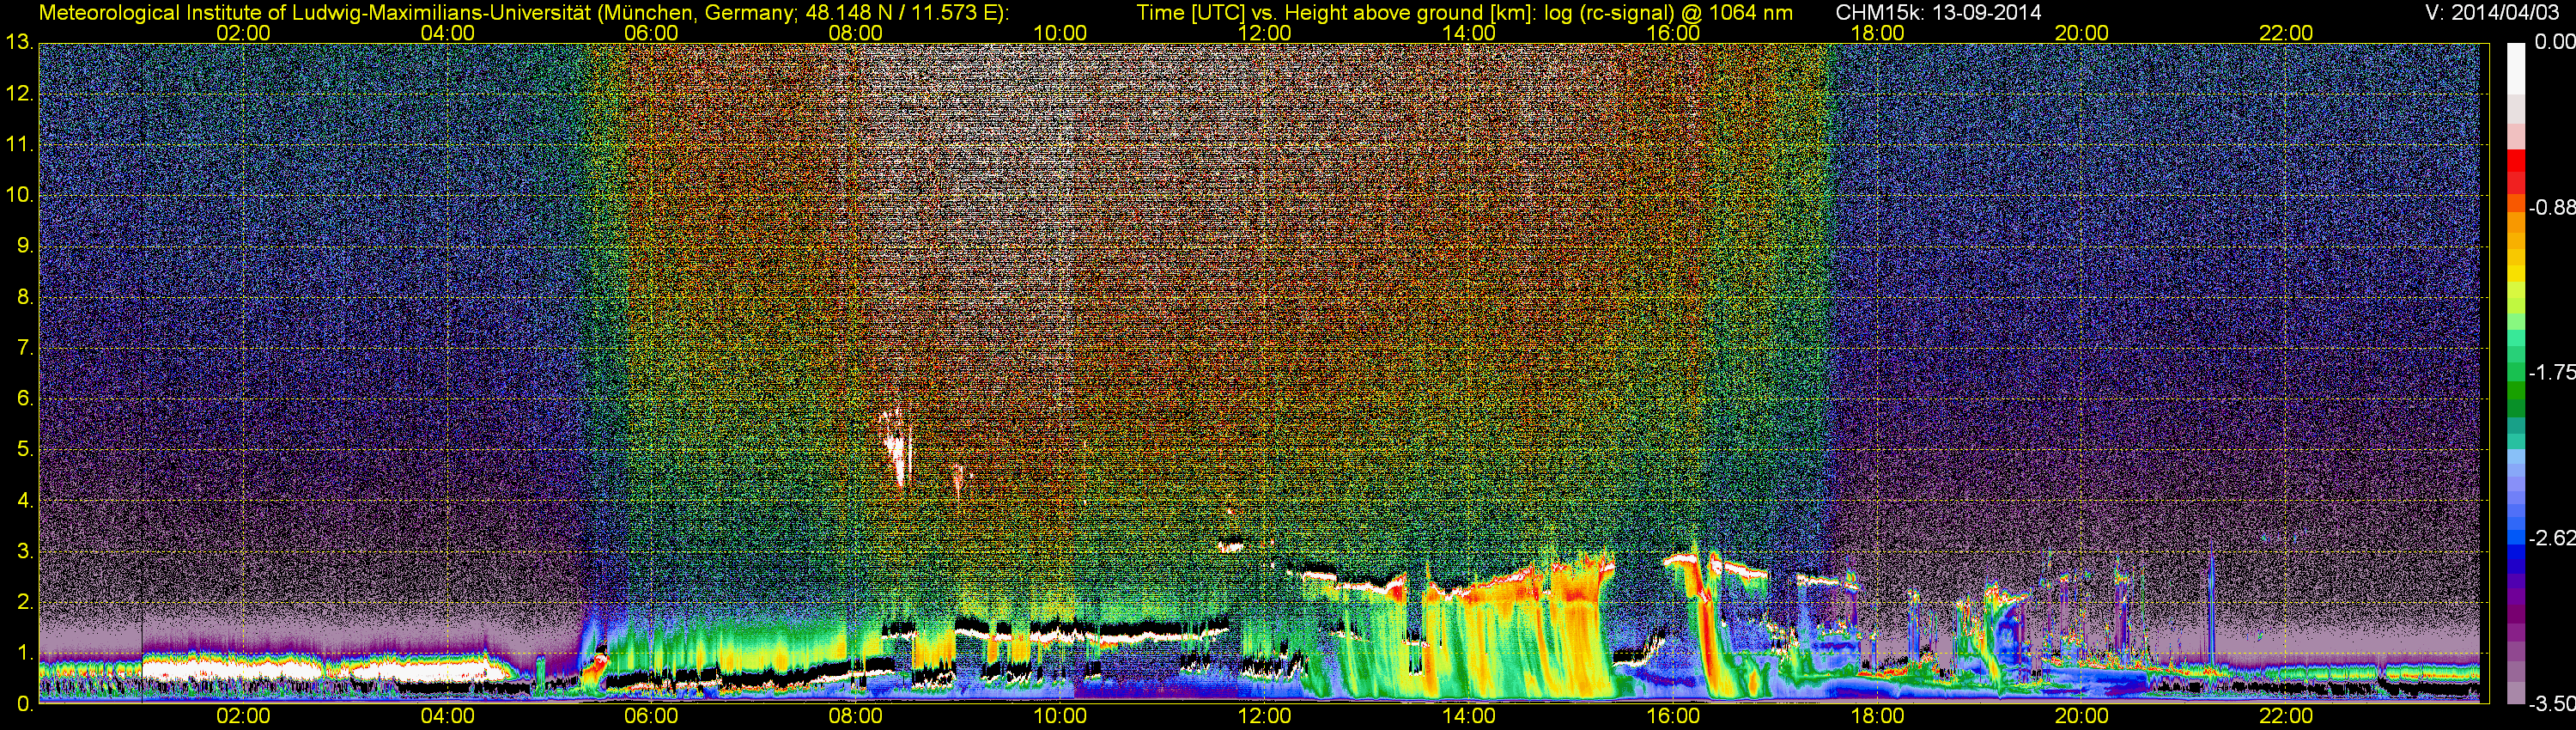Click the 16:00 label on the top time axis
Viewport: 2576px width, 730px height.
pyautogui.click(x=1673, y=33)
